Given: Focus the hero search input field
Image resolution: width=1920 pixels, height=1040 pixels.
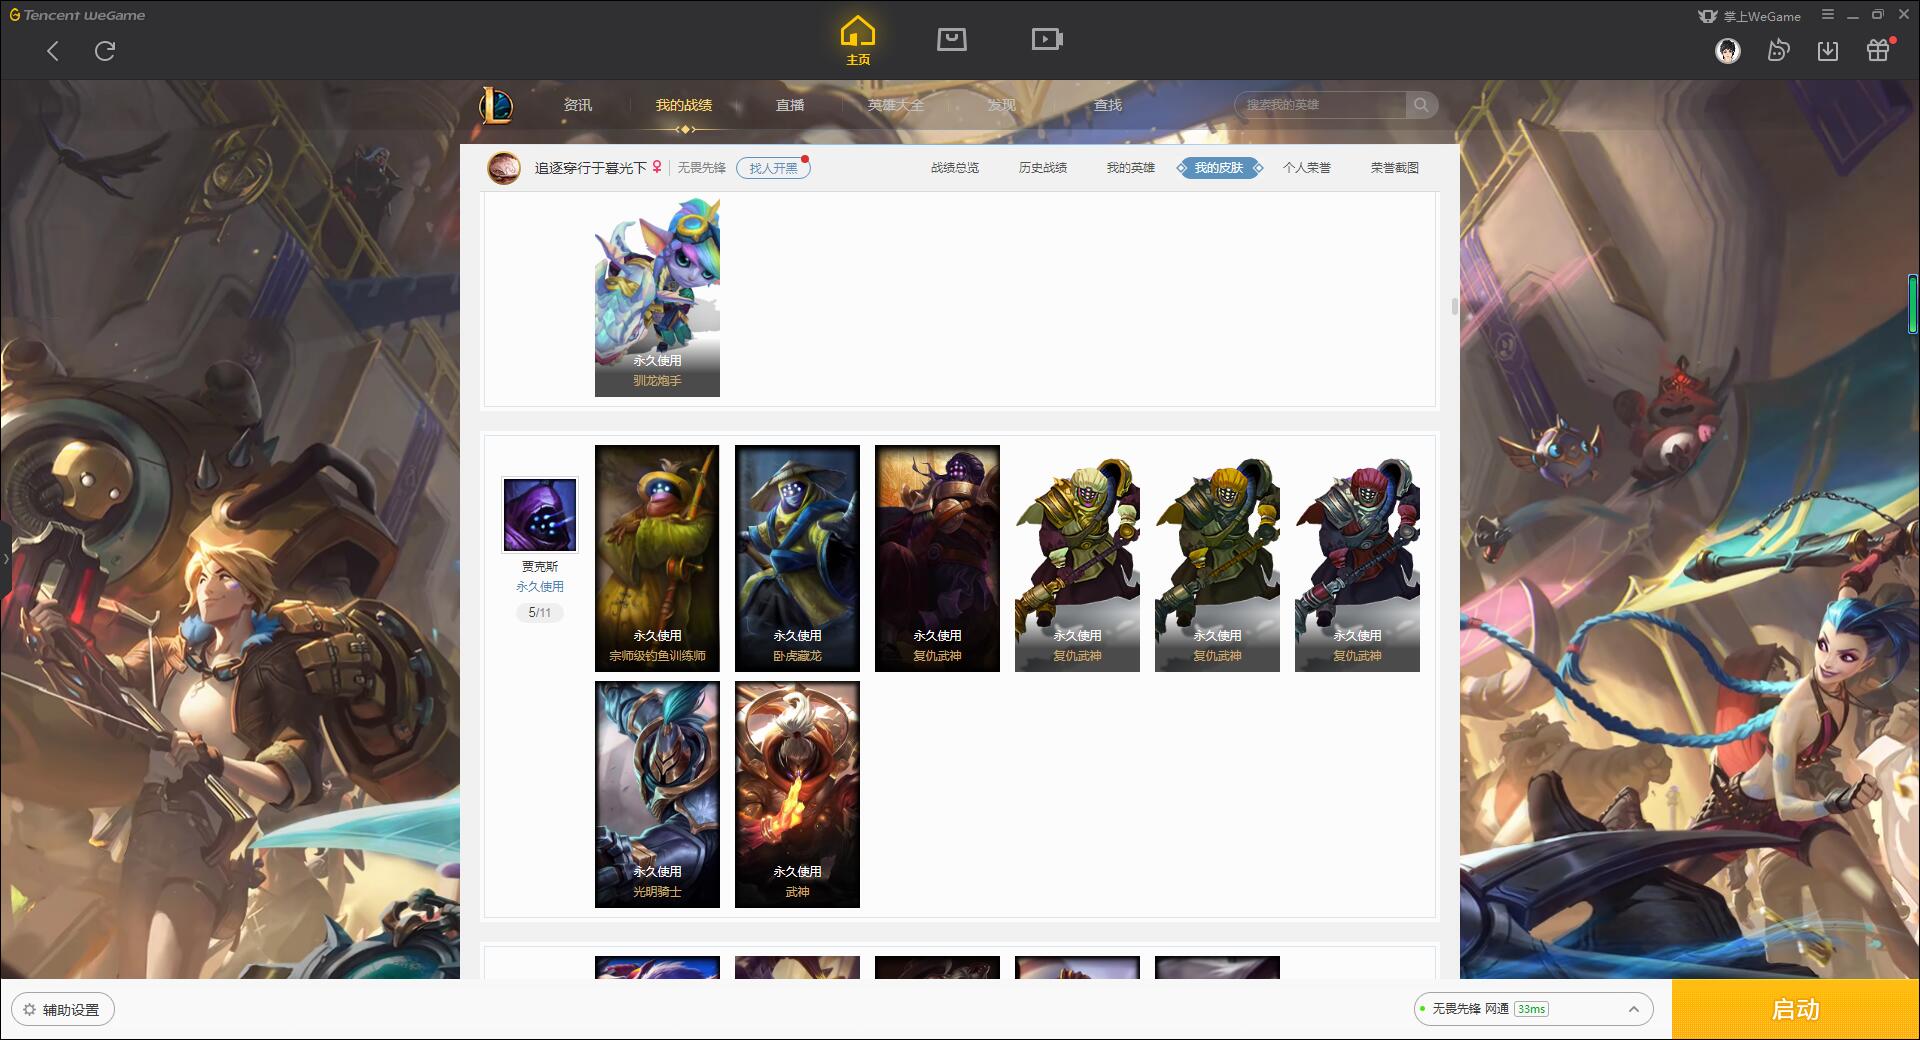Looking at the screenshot, I should 1322,105.
